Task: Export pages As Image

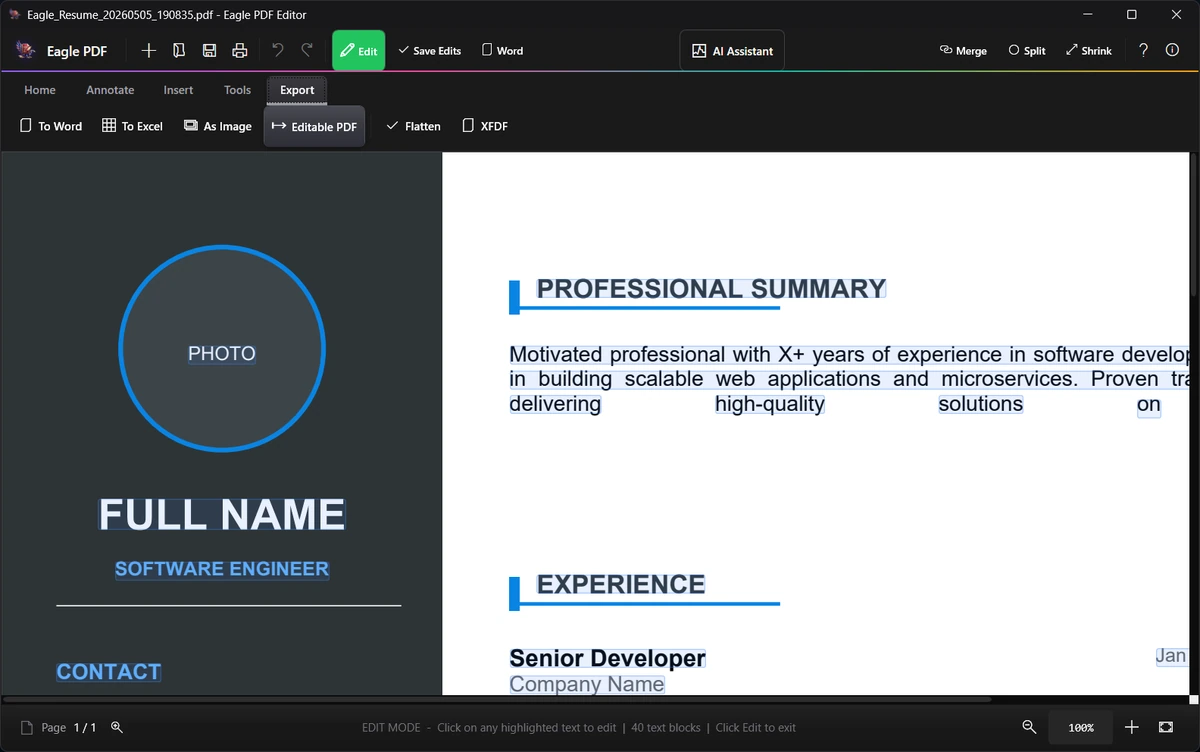Action: 217,126
